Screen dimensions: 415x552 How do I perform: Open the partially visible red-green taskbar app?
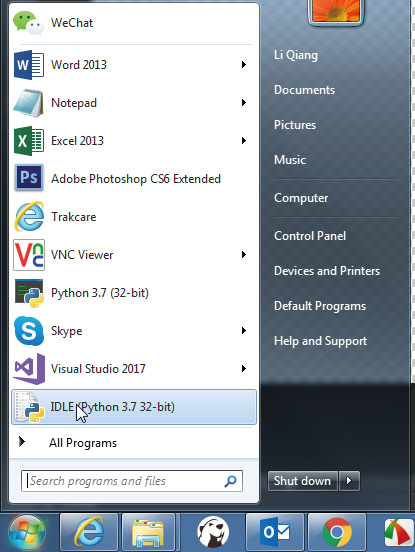tap(398, 532)
